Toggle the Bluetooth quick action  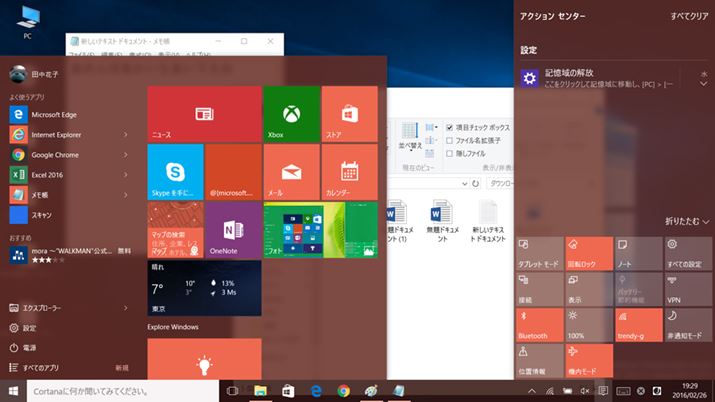coord(540,324)
